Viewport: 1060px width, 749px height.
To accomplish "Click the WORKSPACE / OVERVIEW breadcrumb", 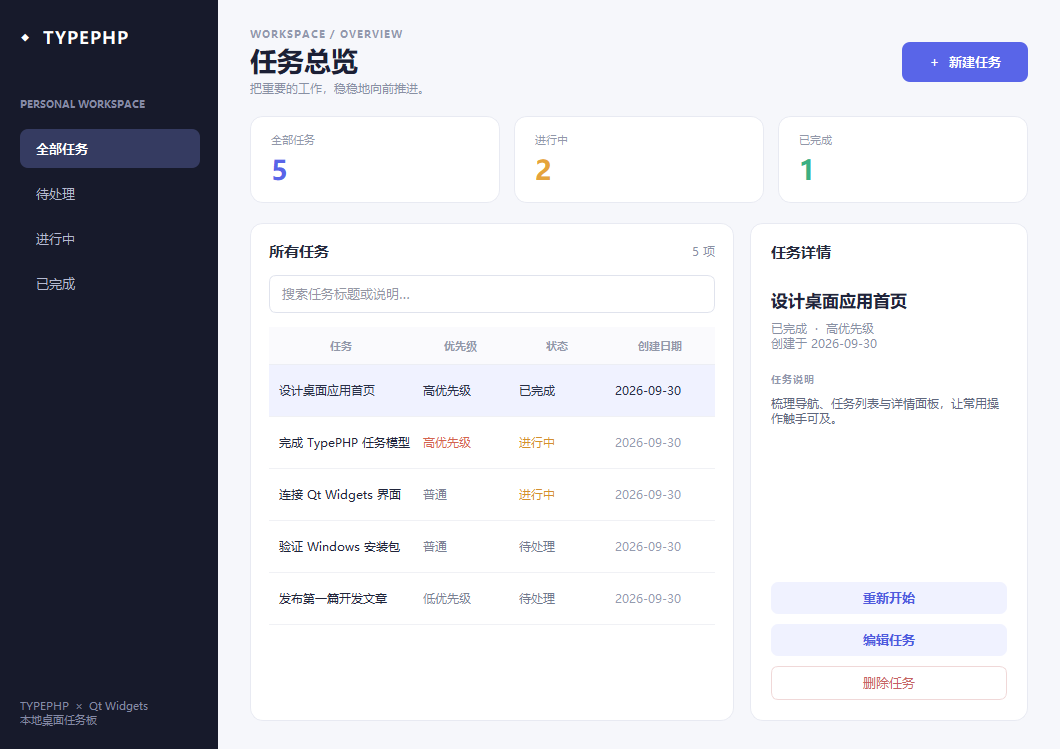I will (x=326, y=34).
